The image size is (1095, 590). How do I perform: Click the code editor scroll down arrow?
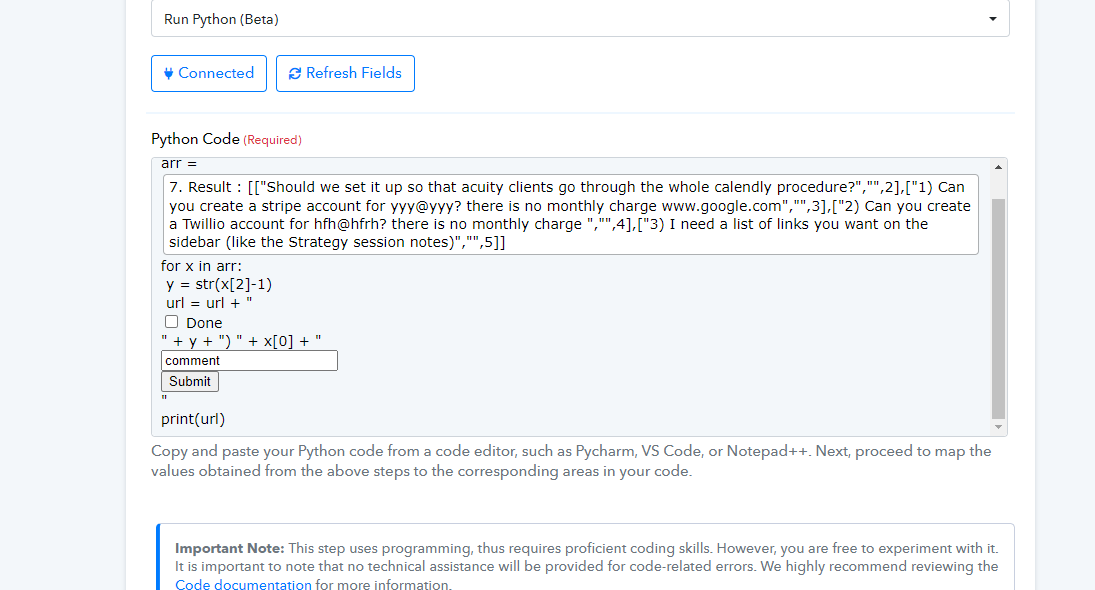pyautogui.click(x=998, y=427)
